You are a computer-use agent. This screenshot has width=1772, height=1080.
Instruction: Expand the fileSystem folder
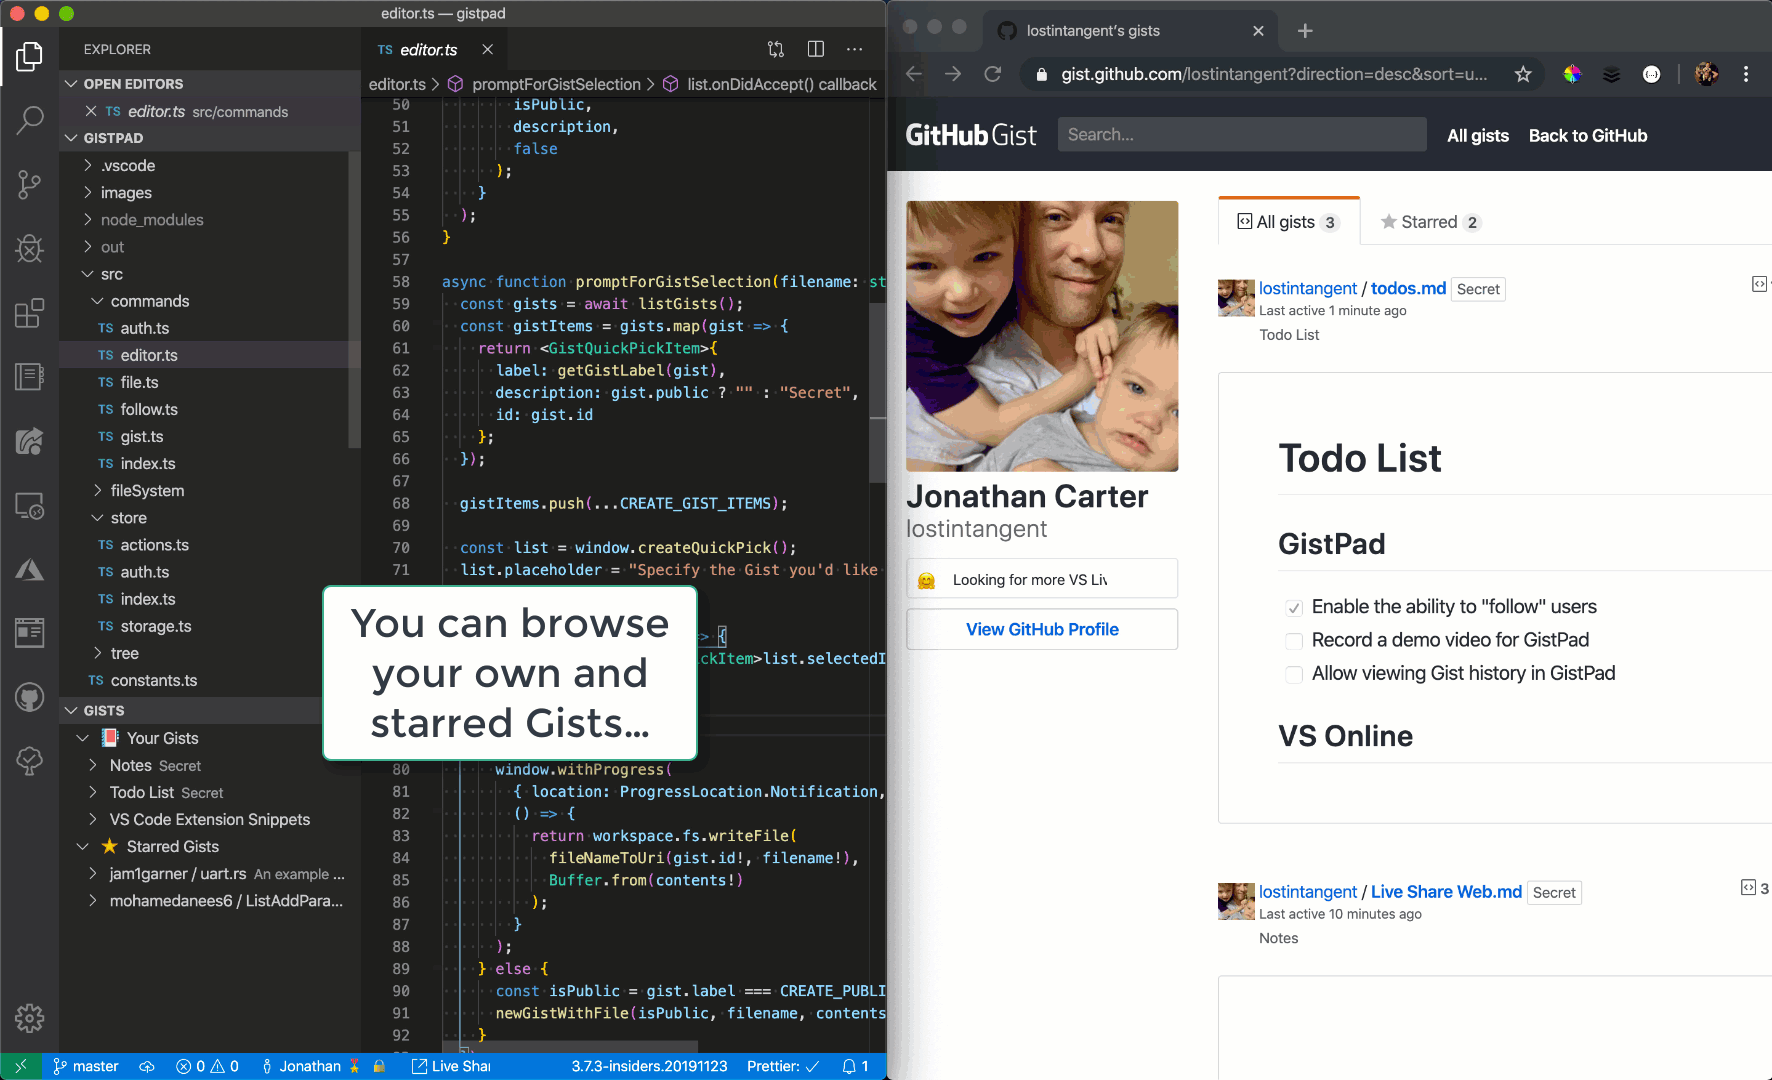147,491
